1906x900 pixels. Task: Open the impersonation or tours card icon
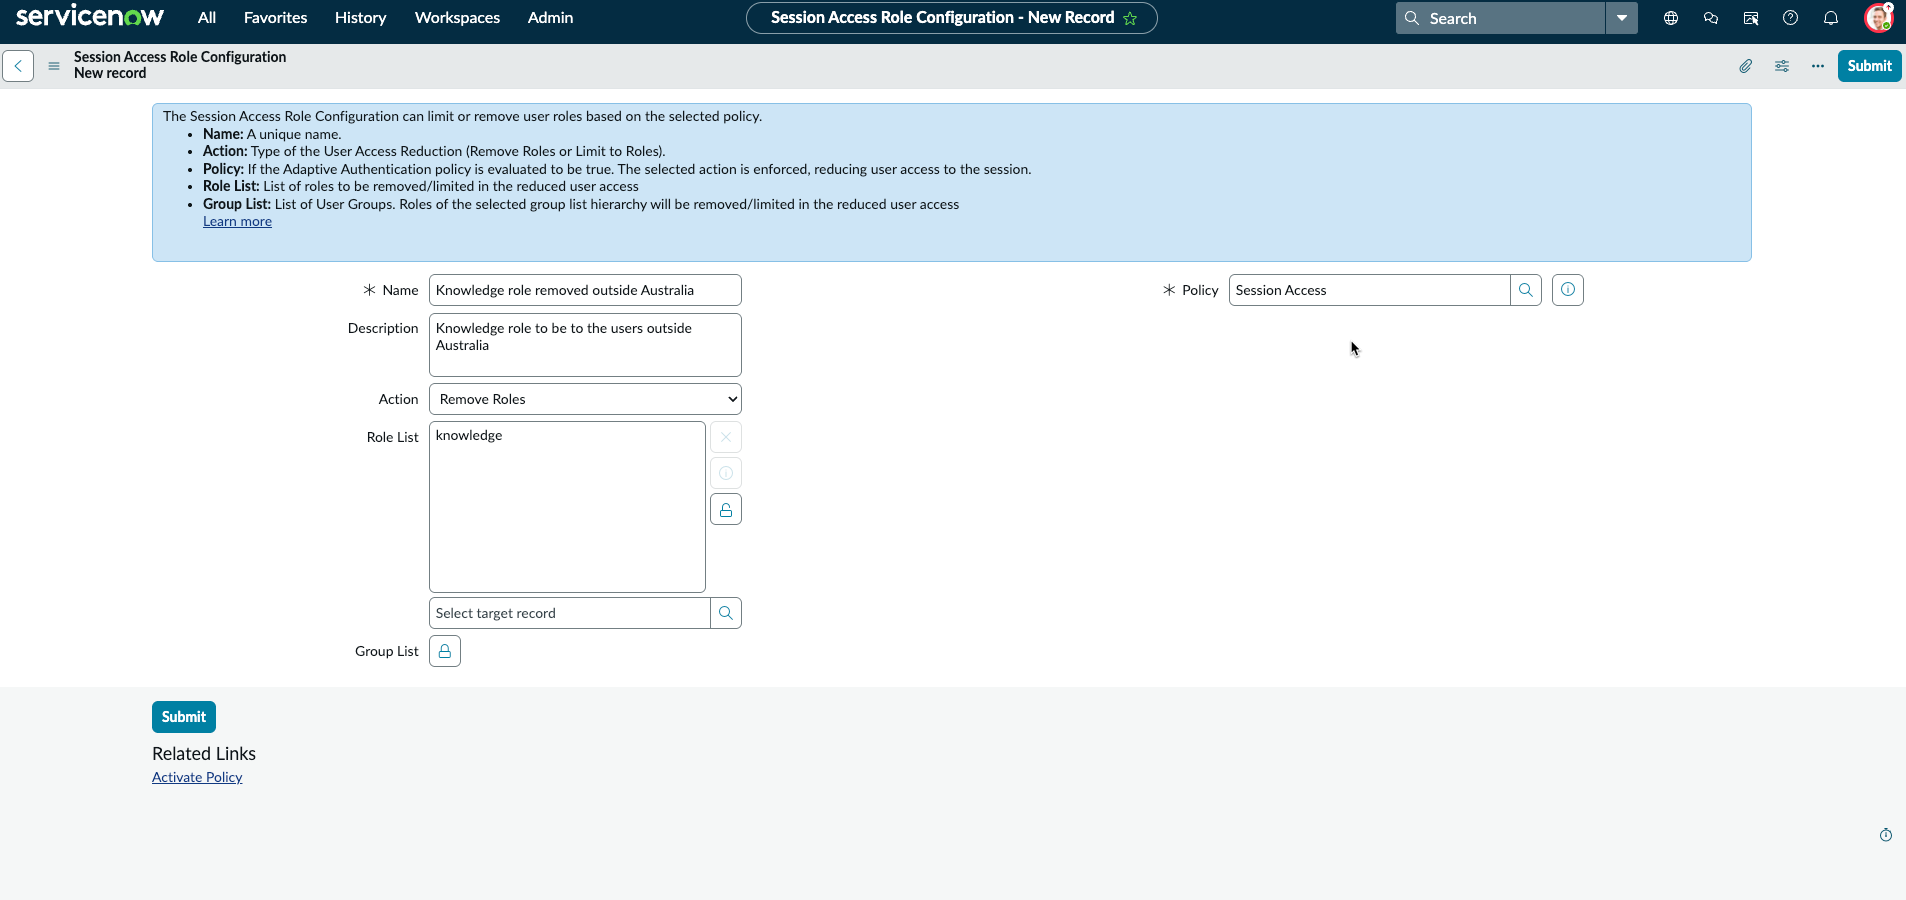coord(1751,18)
